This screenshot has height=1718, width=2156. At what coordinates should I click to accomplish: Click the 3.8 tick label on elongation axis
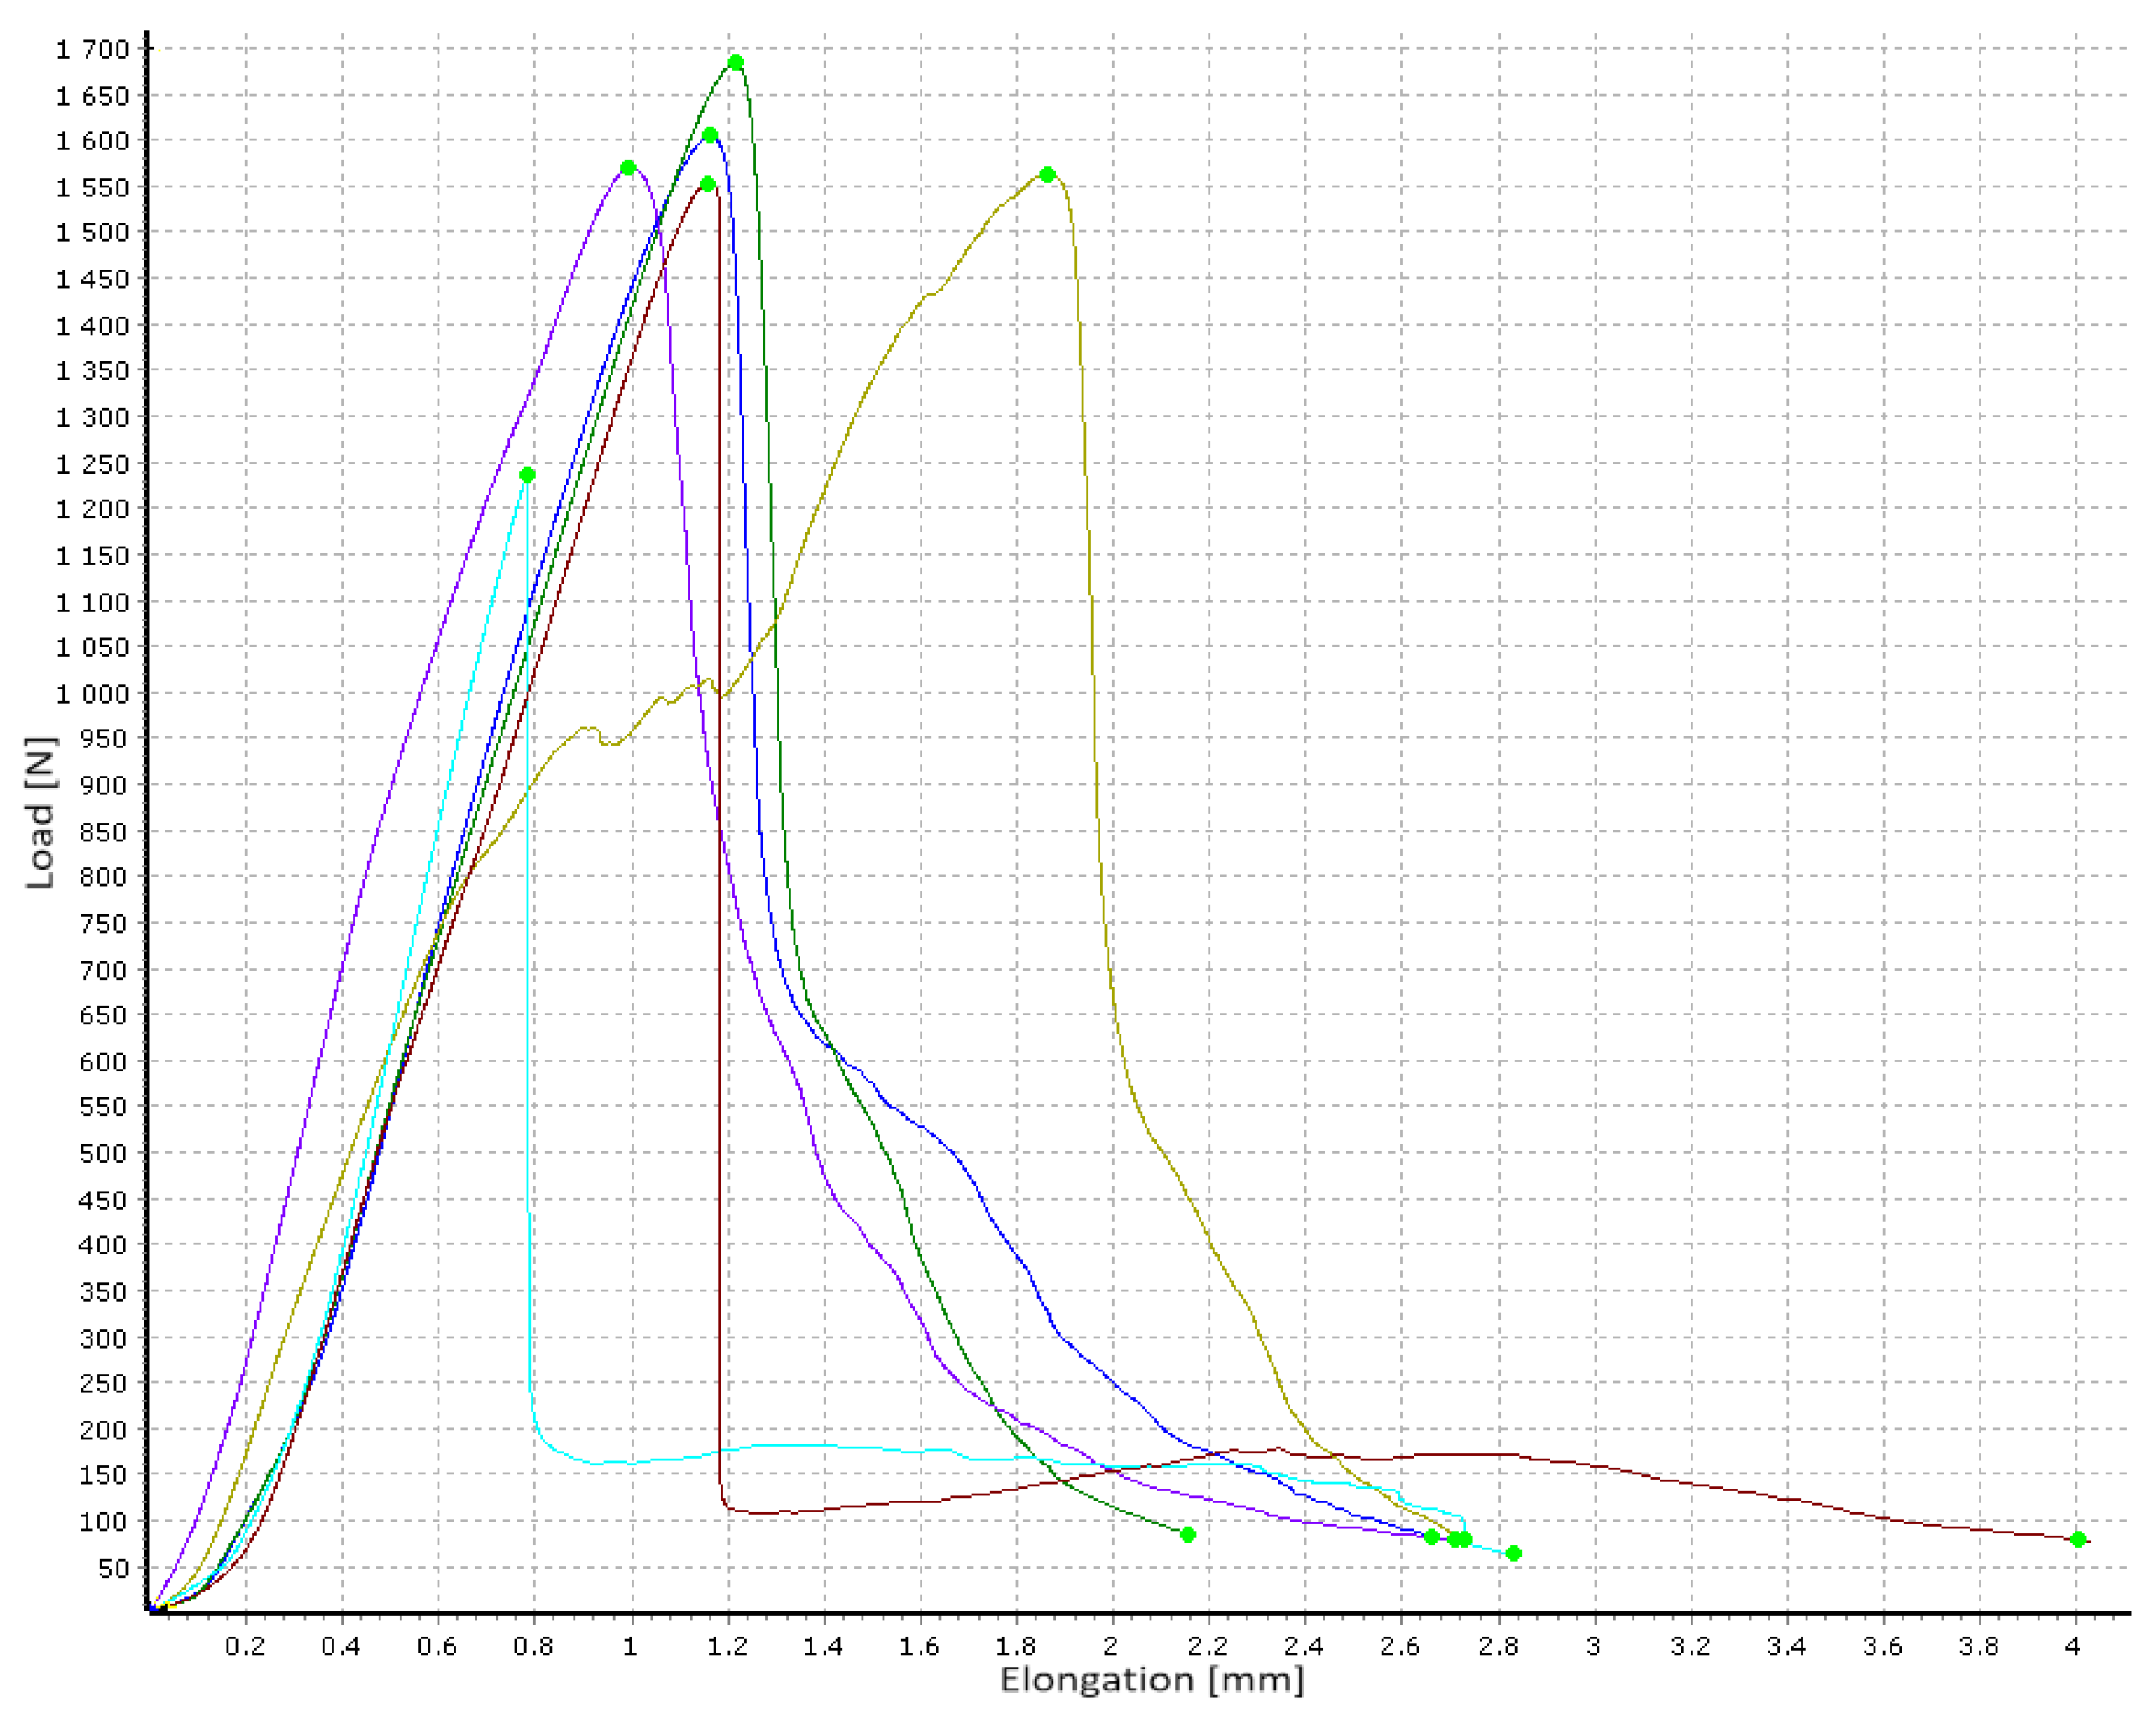click(x=1978, y=1646)
